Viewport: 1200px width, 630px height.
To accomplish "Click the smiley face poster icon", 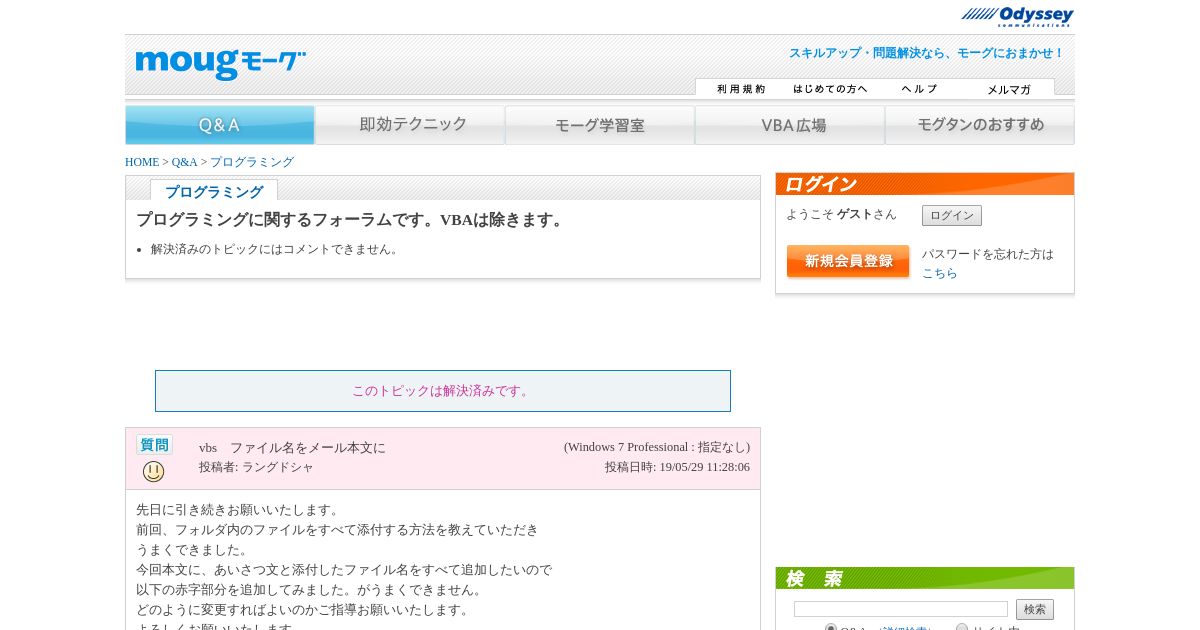I will click(x=153, y=471).
